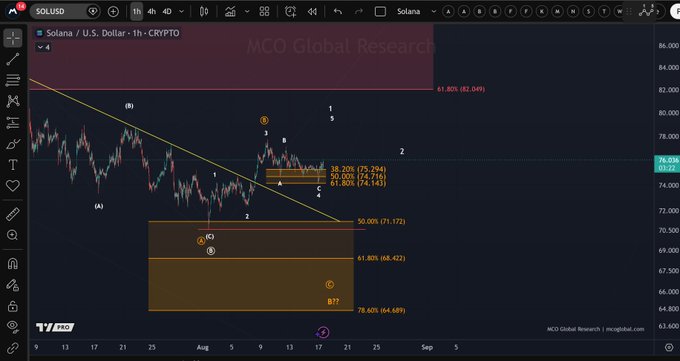This screenshot has width=680, height=361.
Task: Click the TradingView PRO logo
Action: [55, 327]
